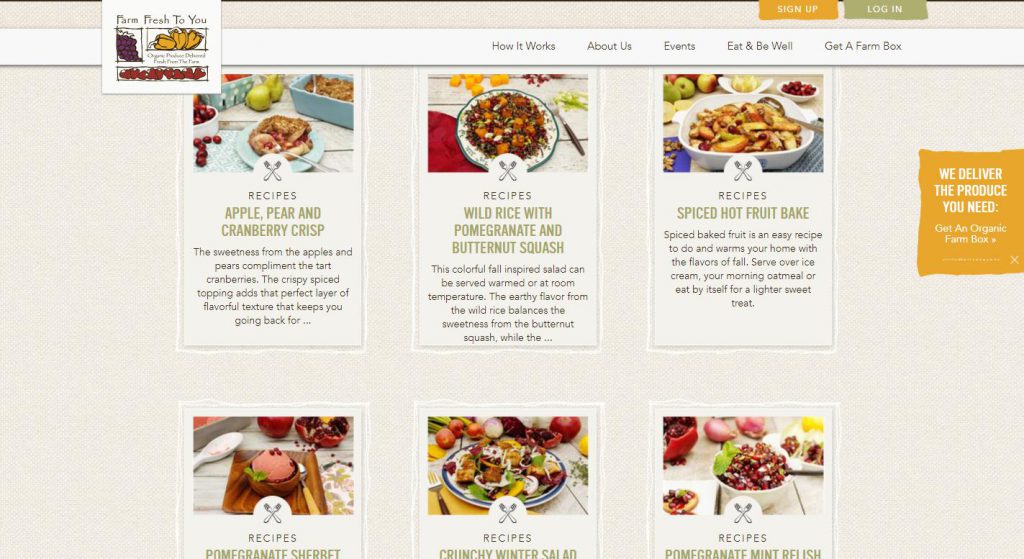The width and height of the screenshot is (1024, 559).
Task: Click utensils icon on Wild Rice recipe card
Action: [507, 170]
